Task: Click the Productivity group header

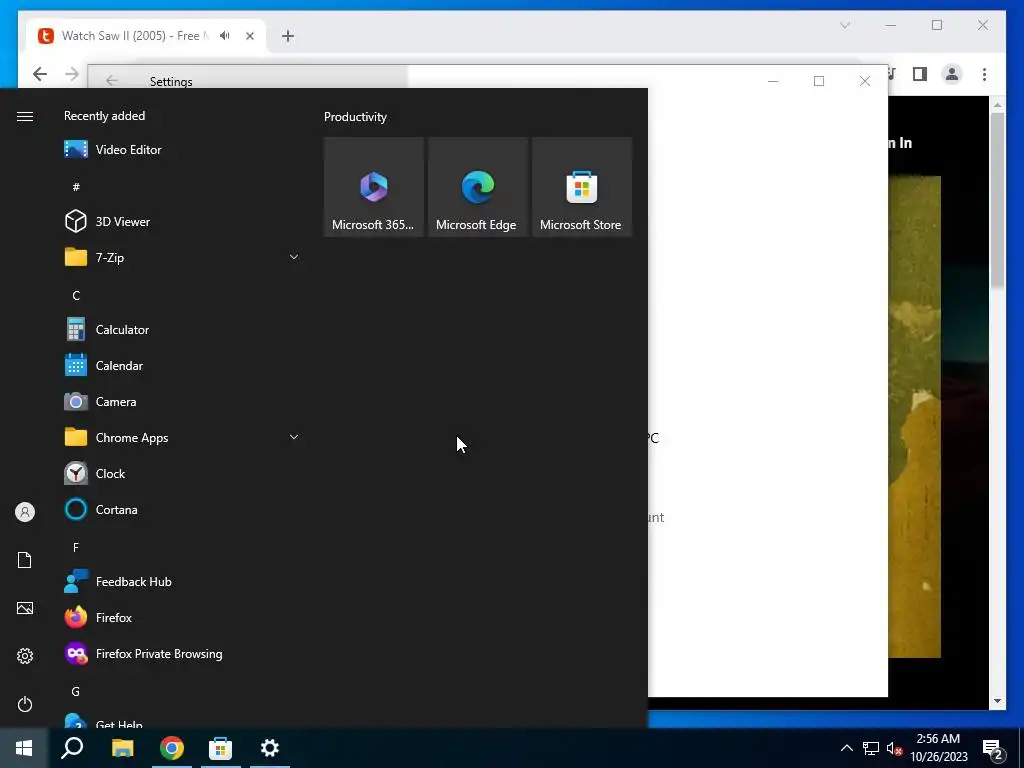Action: coord(355,117)
